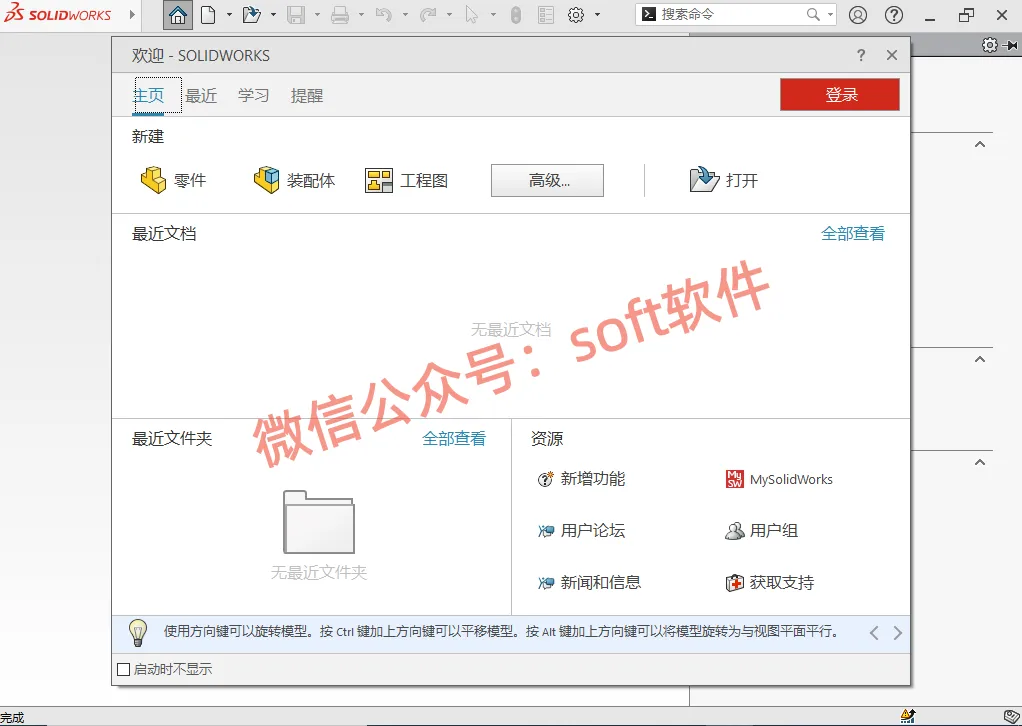Click the user account login icon
The image size is (1022, 726).
[x=858, y=14]
